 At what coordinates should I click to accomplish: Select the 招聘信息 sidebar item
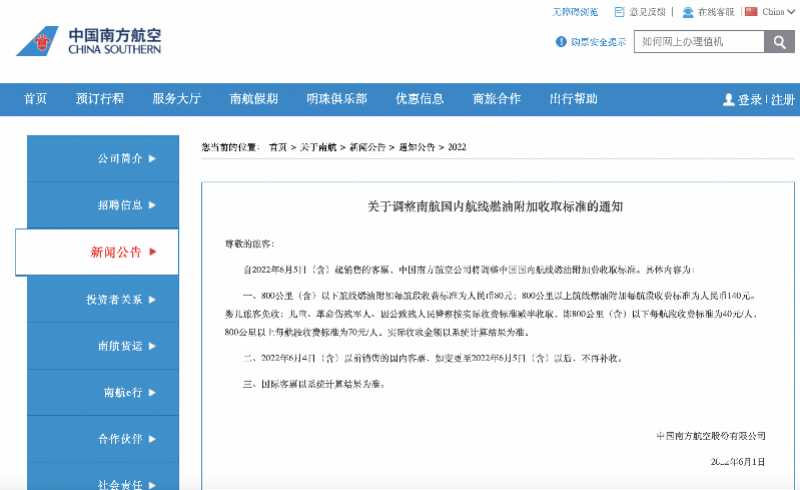tap(103, 205)
